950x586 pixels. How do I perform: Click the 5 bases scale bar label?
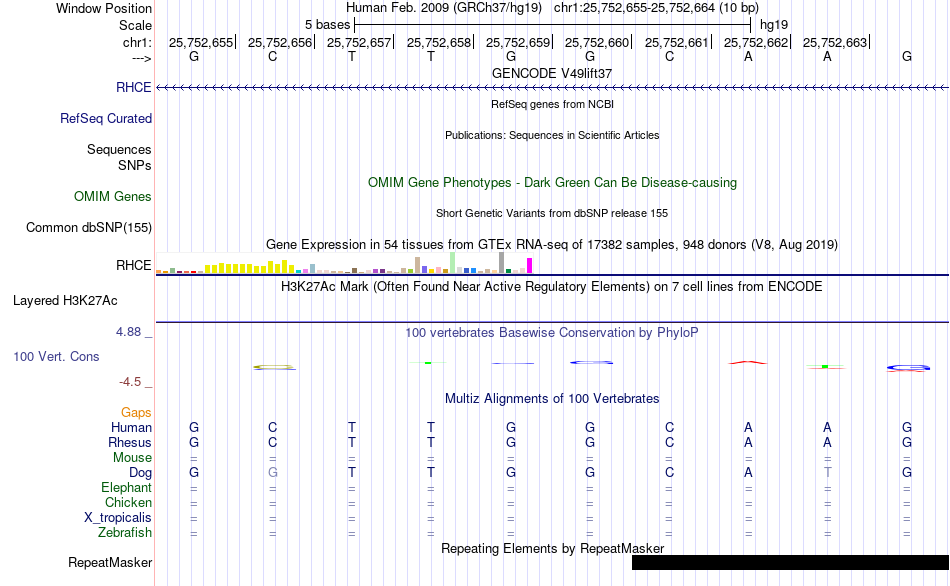point(327,25)
